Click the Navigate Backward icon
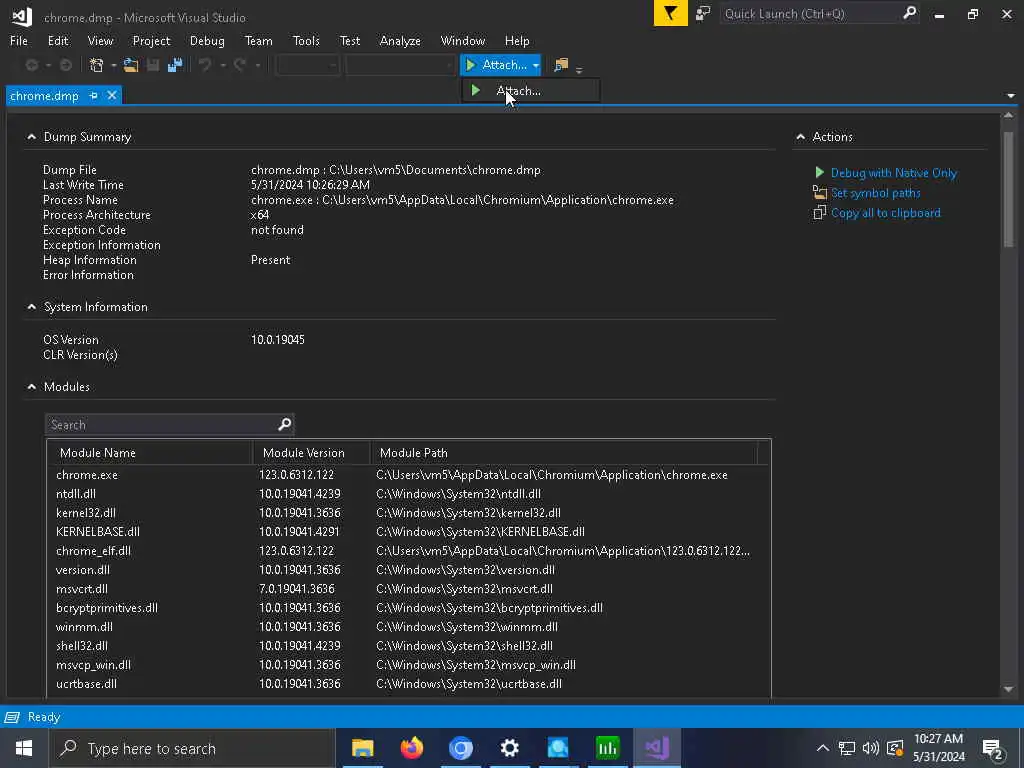This screenshot has width=1024, height=768. click(x=31, y=65)
